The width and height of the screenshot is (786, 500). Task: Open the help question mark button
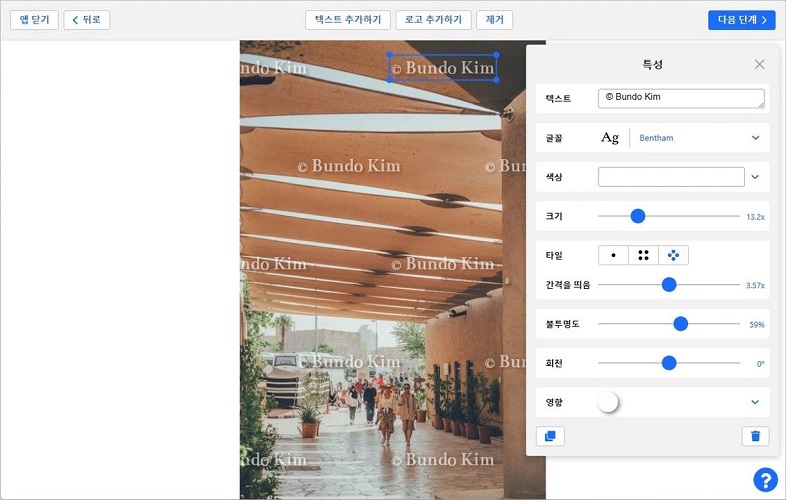point(765,479)
